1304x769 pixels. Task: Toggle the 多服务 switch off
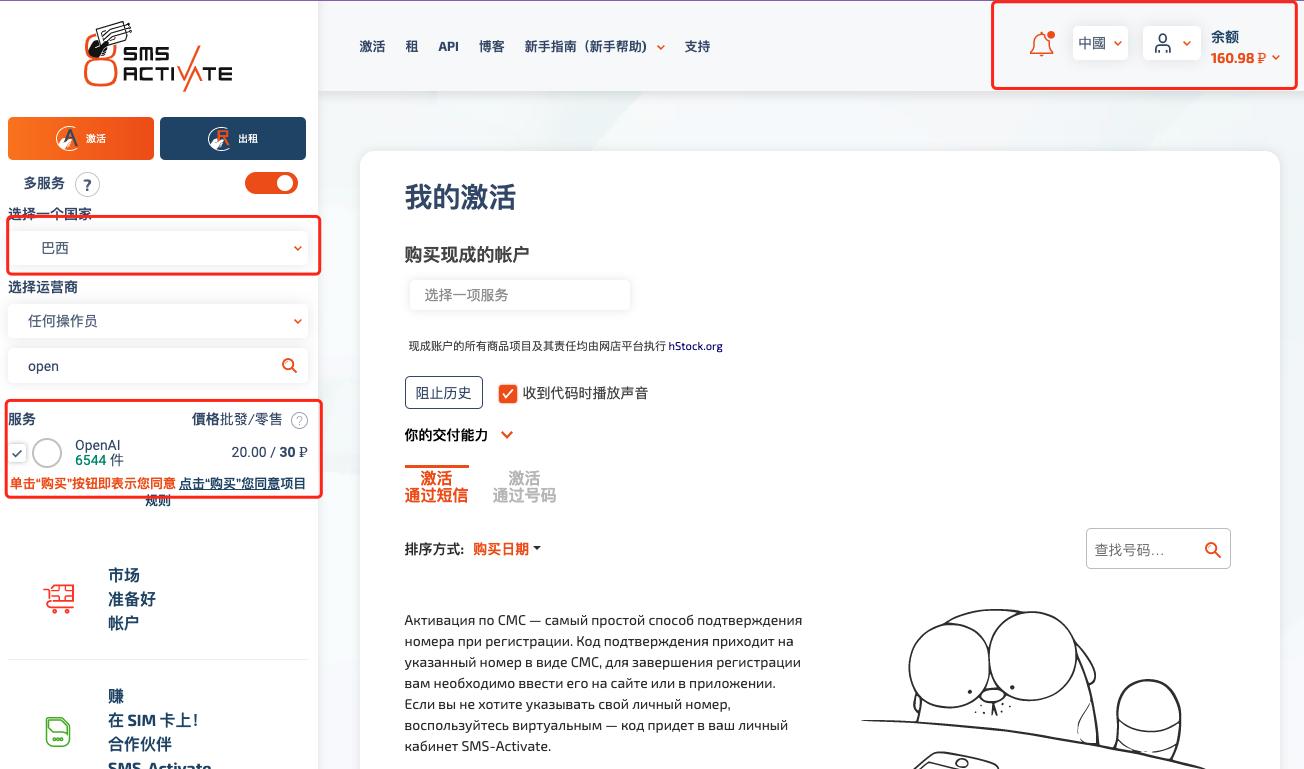coord(271,183)
